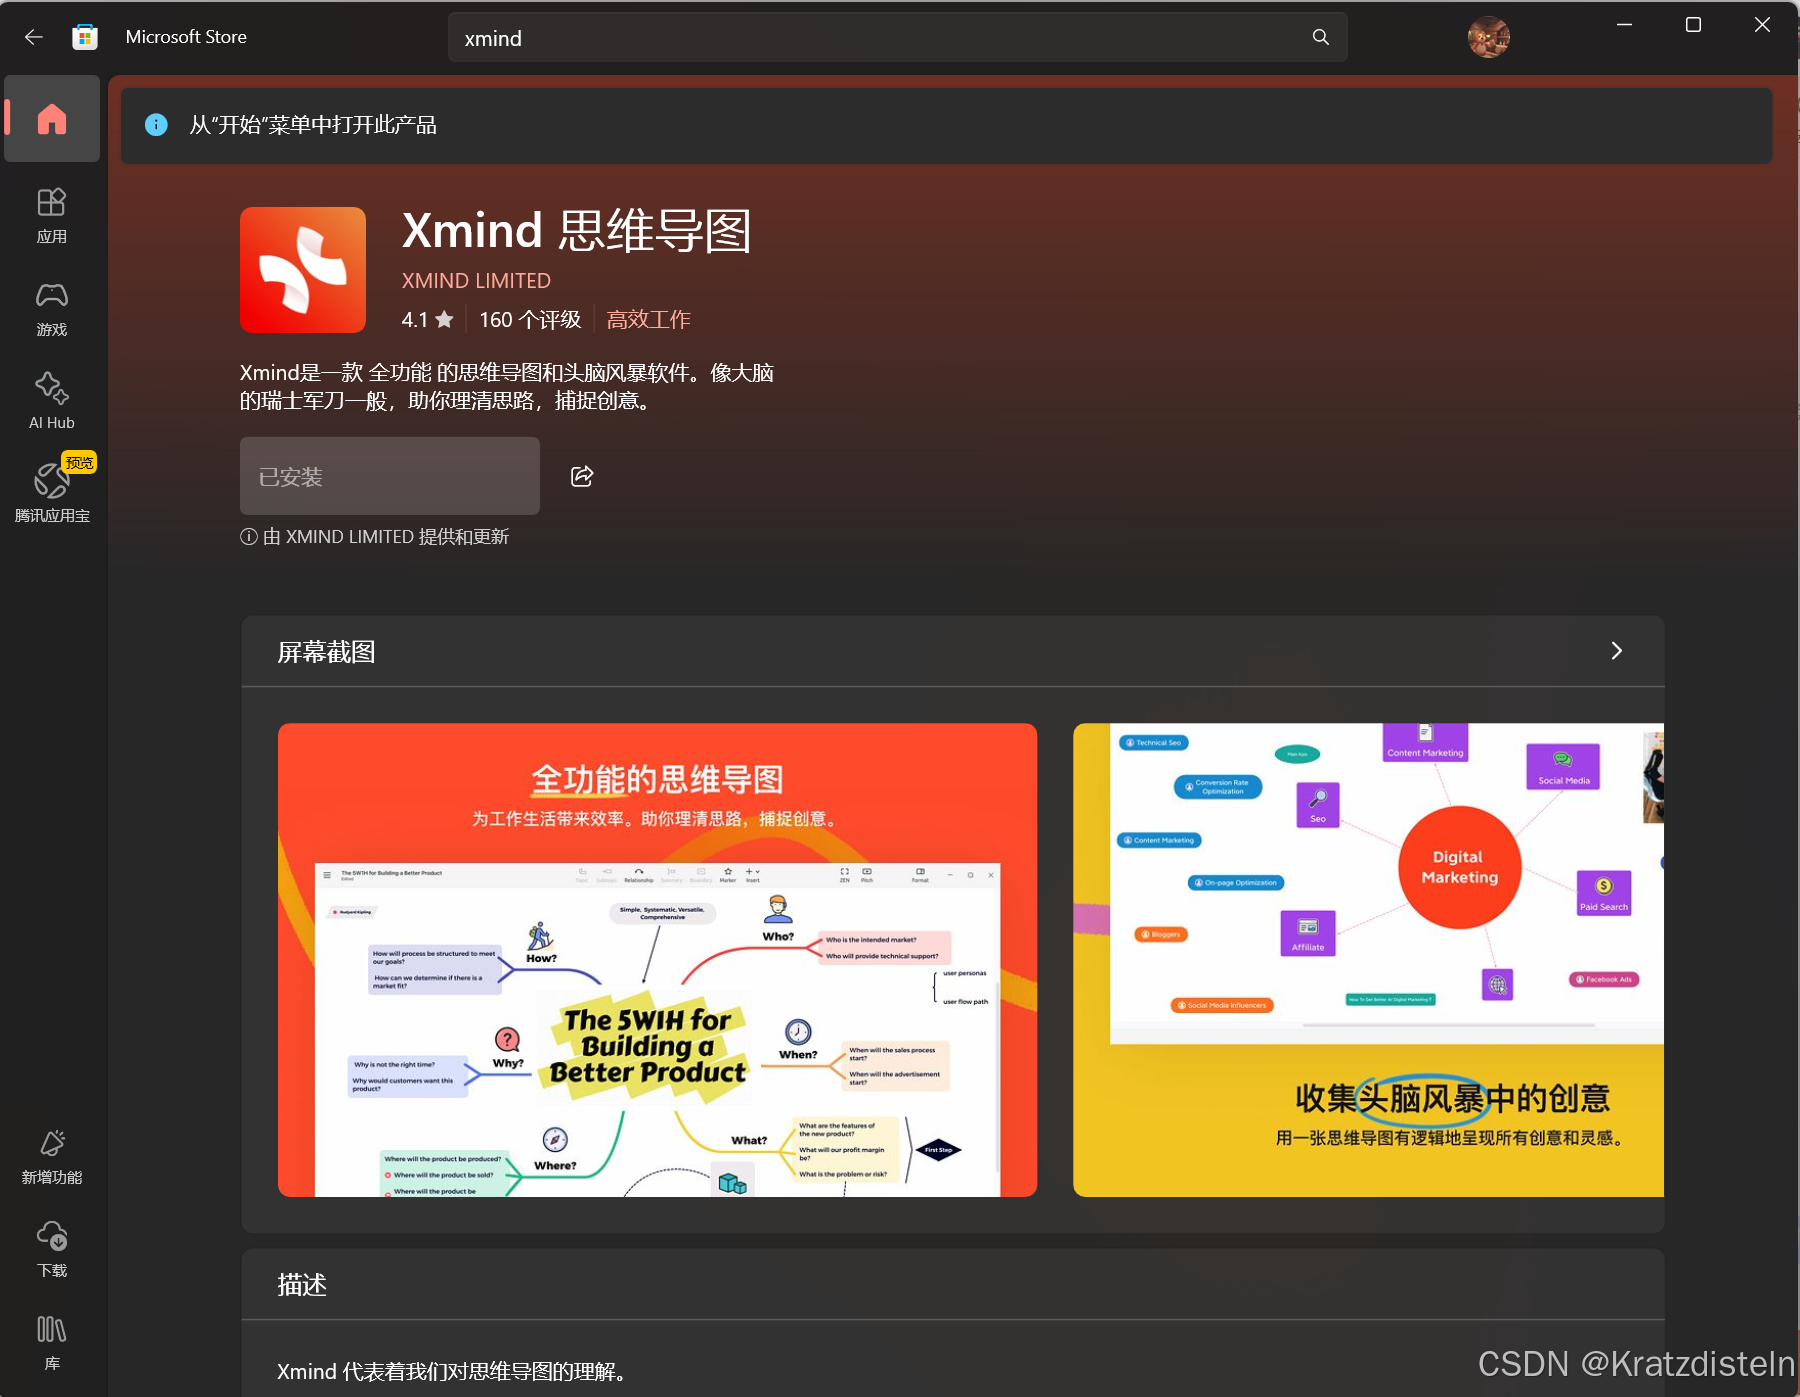
Task: Click the XMIND LIMITED publisher name
Action: click(475, 281)
